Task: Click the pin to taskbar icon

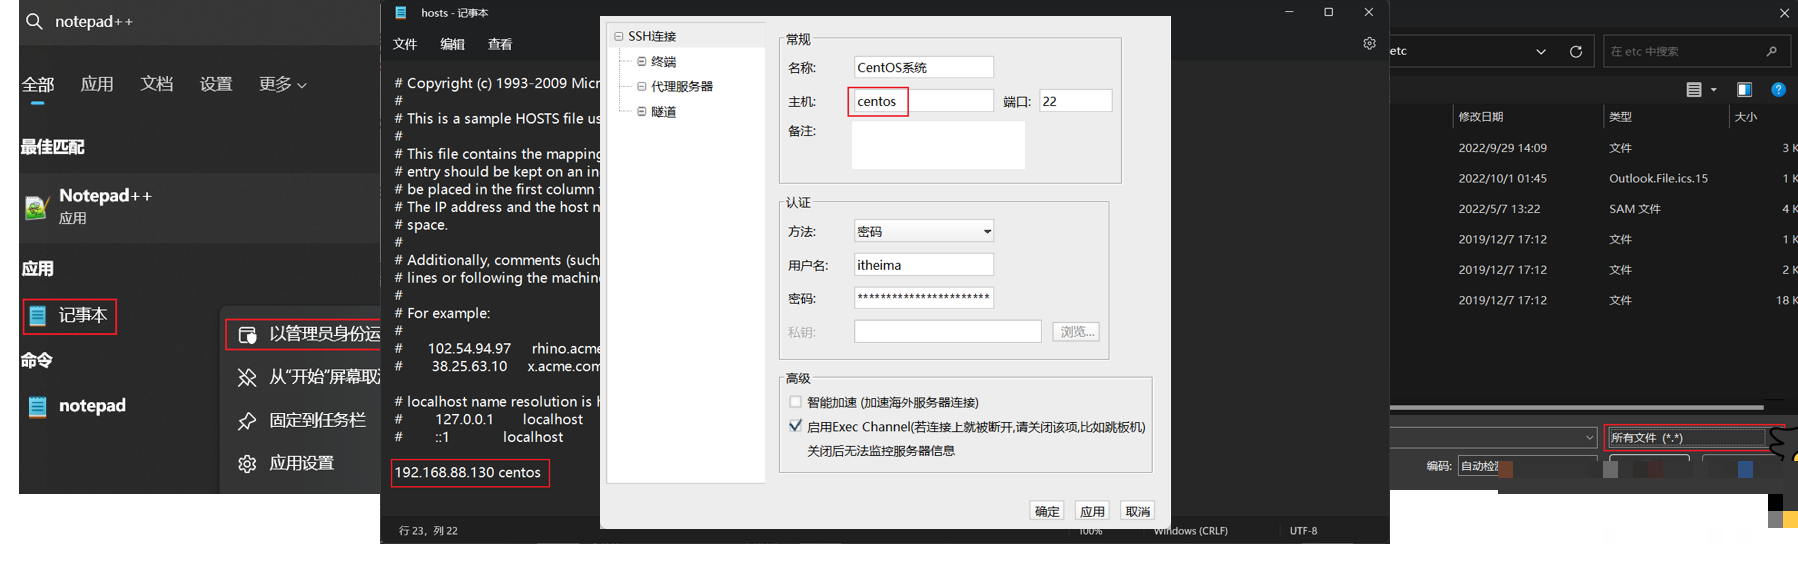Action: click(x=247, y=421)
